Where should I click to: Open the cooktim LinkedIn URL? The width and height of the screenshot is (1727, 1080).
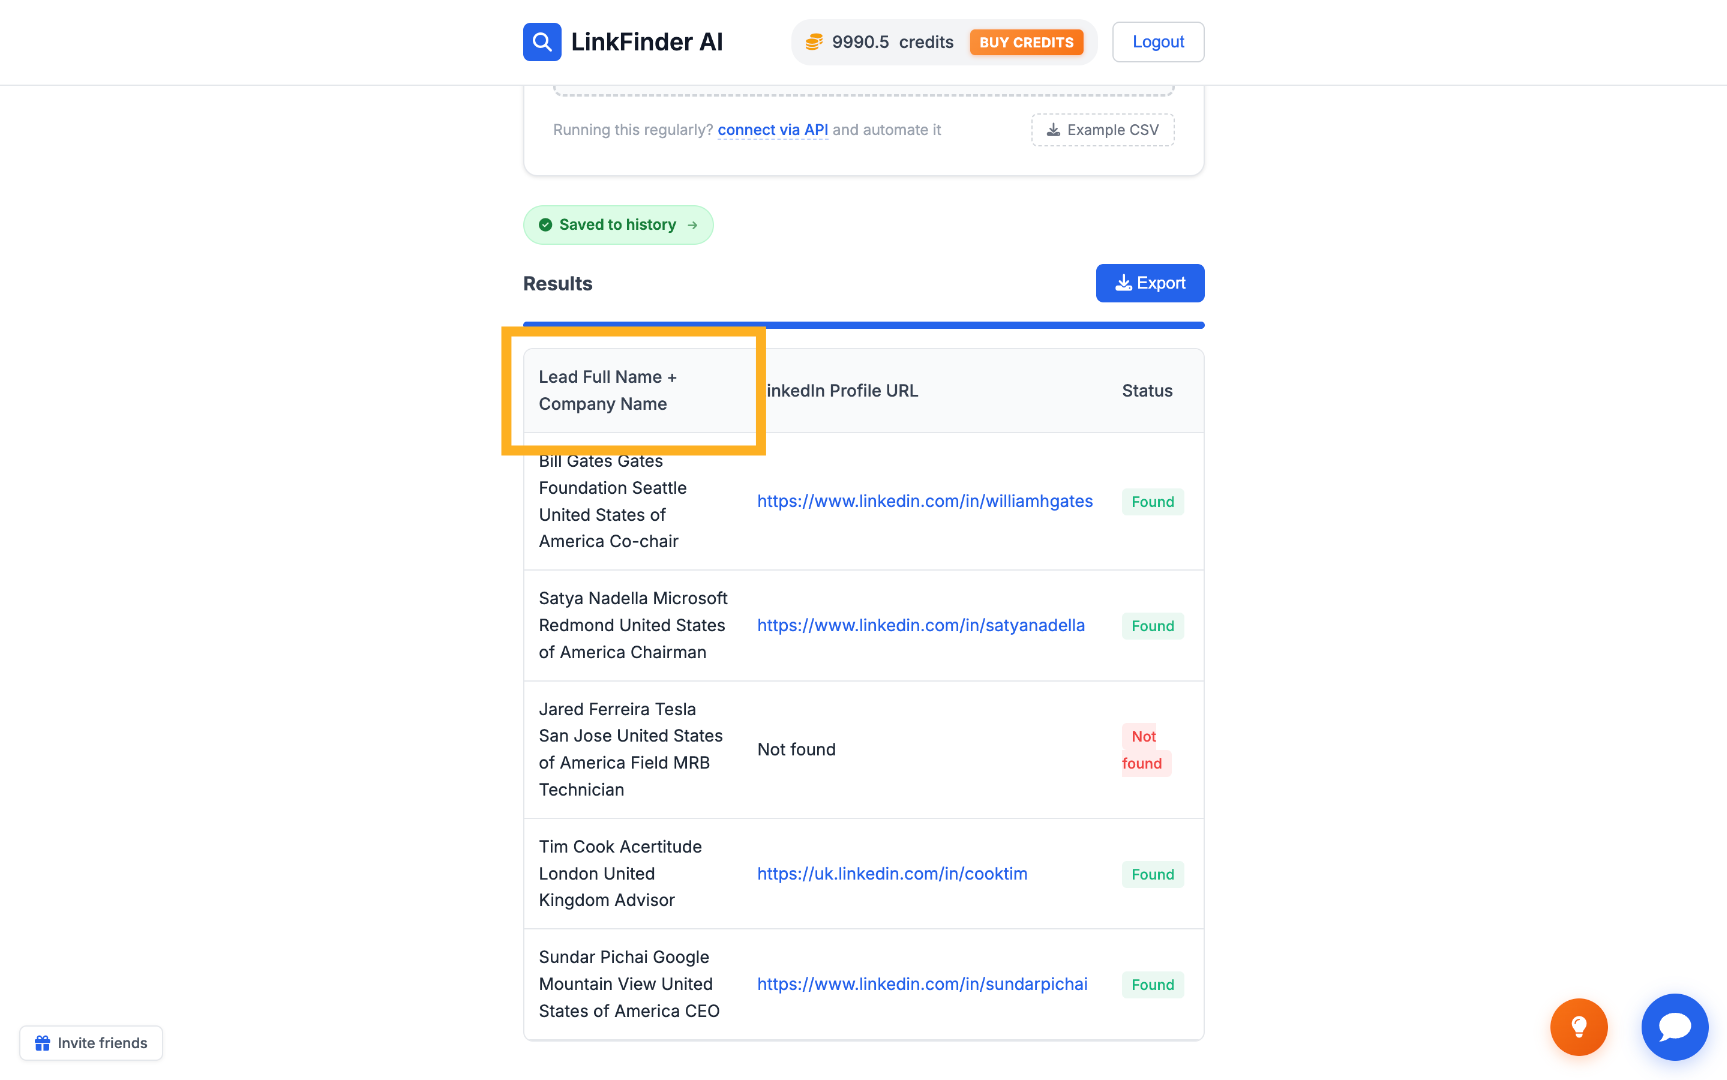(892, 874)
